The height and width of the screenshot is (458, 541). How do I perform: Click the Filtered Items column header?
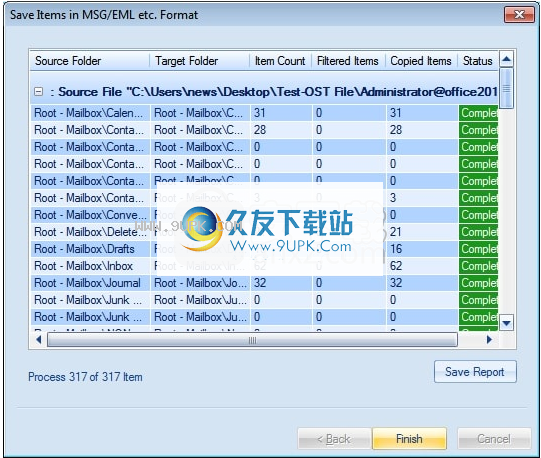348,61
